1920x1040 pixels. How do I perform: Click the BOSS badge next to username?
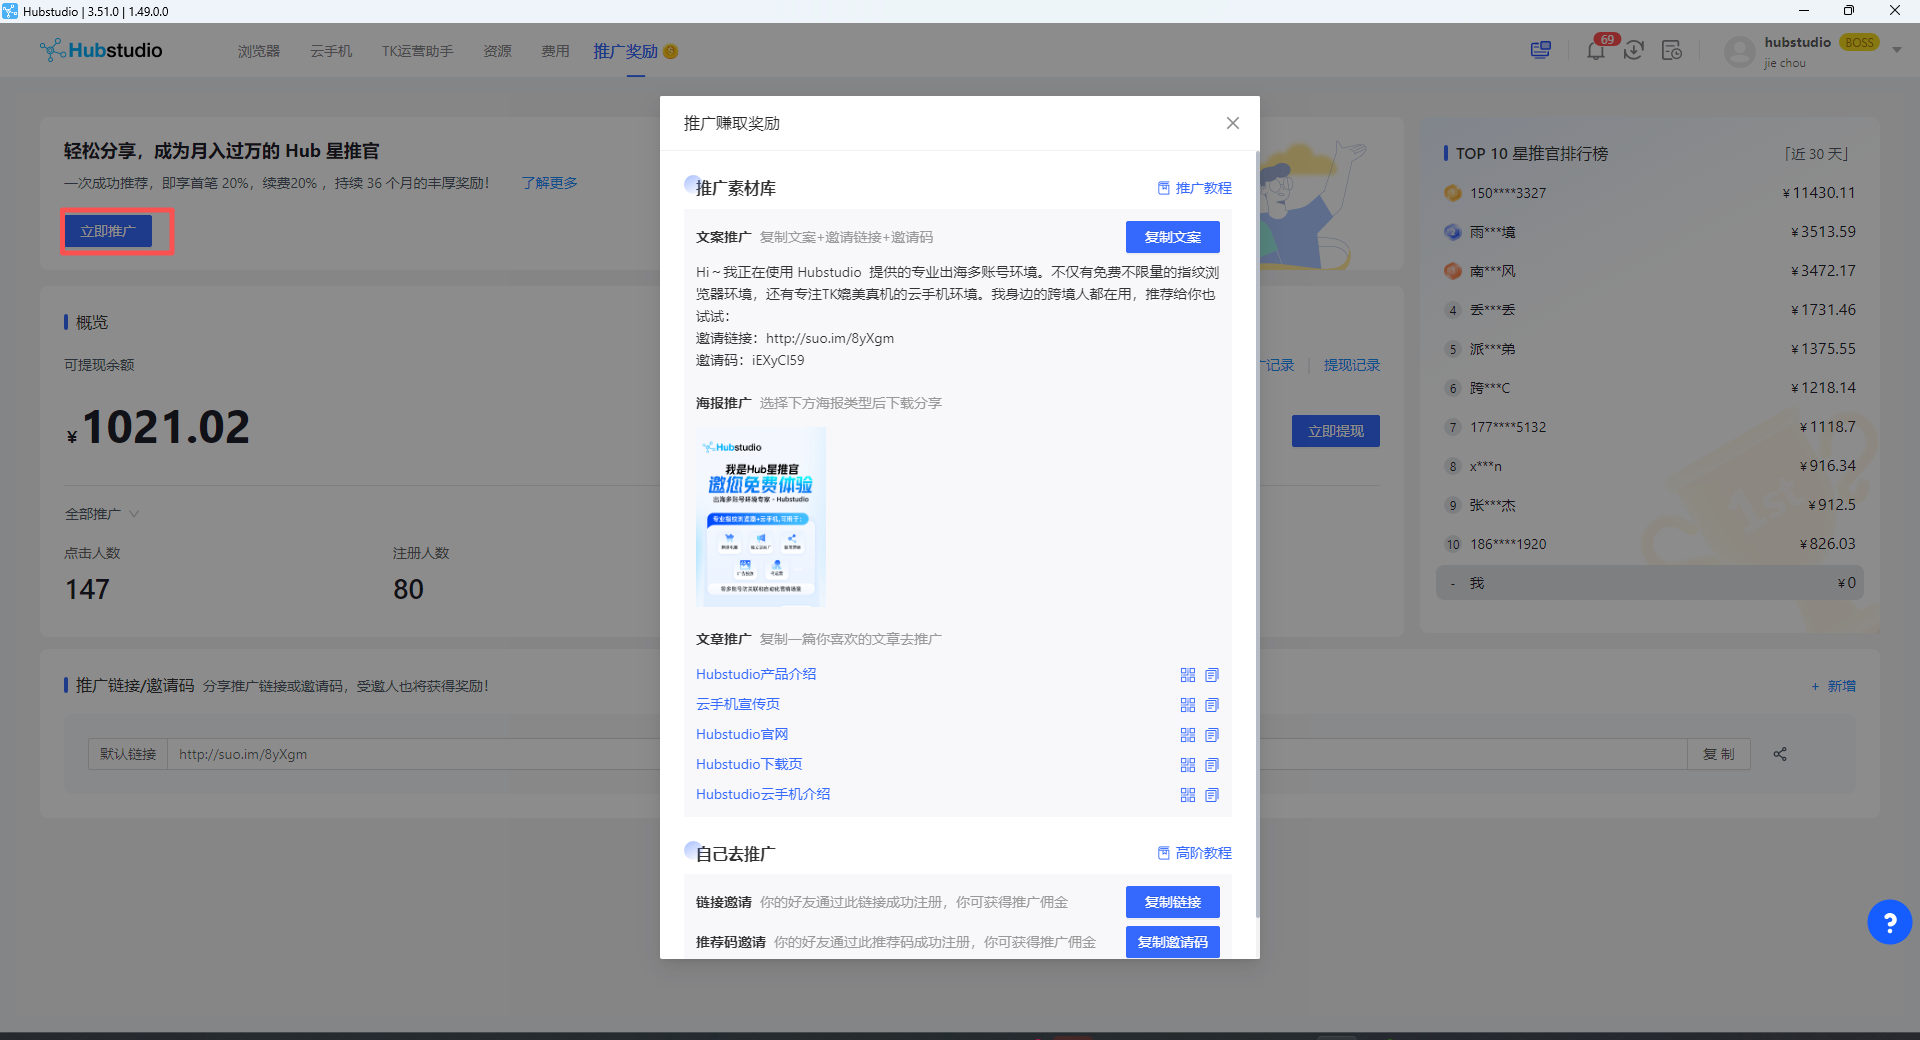point(1859,42)
